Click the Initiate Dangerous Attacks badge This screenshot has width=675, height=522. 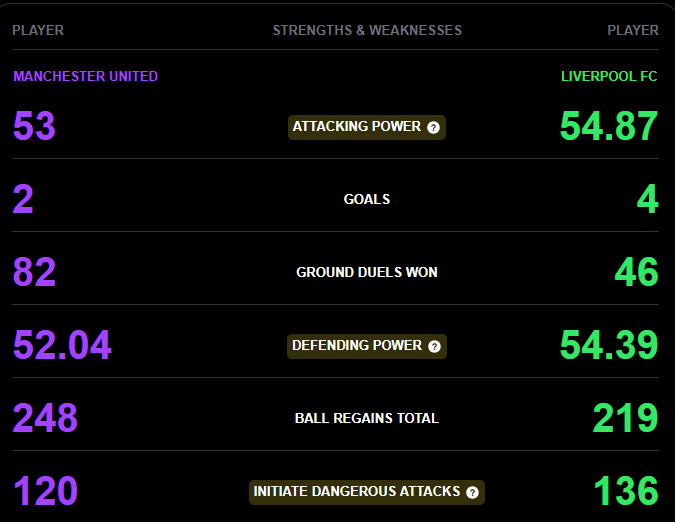357,492
